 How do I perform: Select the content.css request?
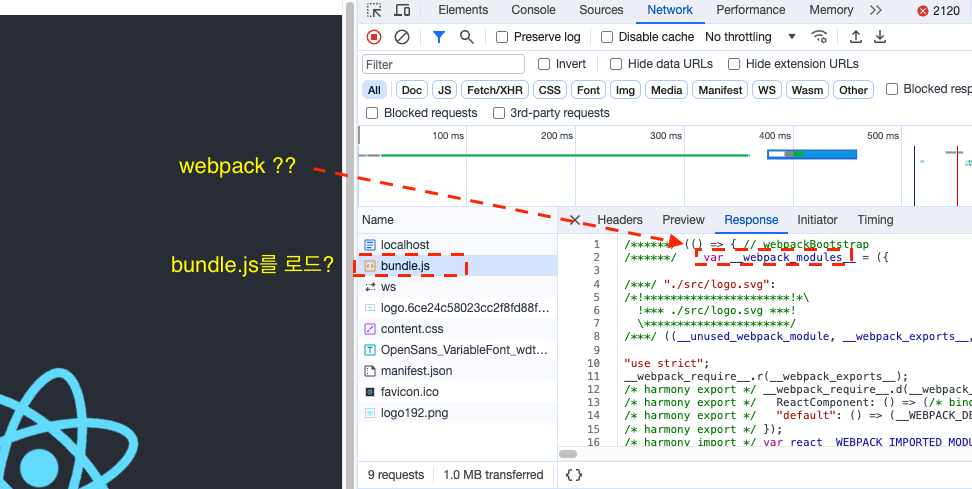pyautogui.click(x=457, y=329)
